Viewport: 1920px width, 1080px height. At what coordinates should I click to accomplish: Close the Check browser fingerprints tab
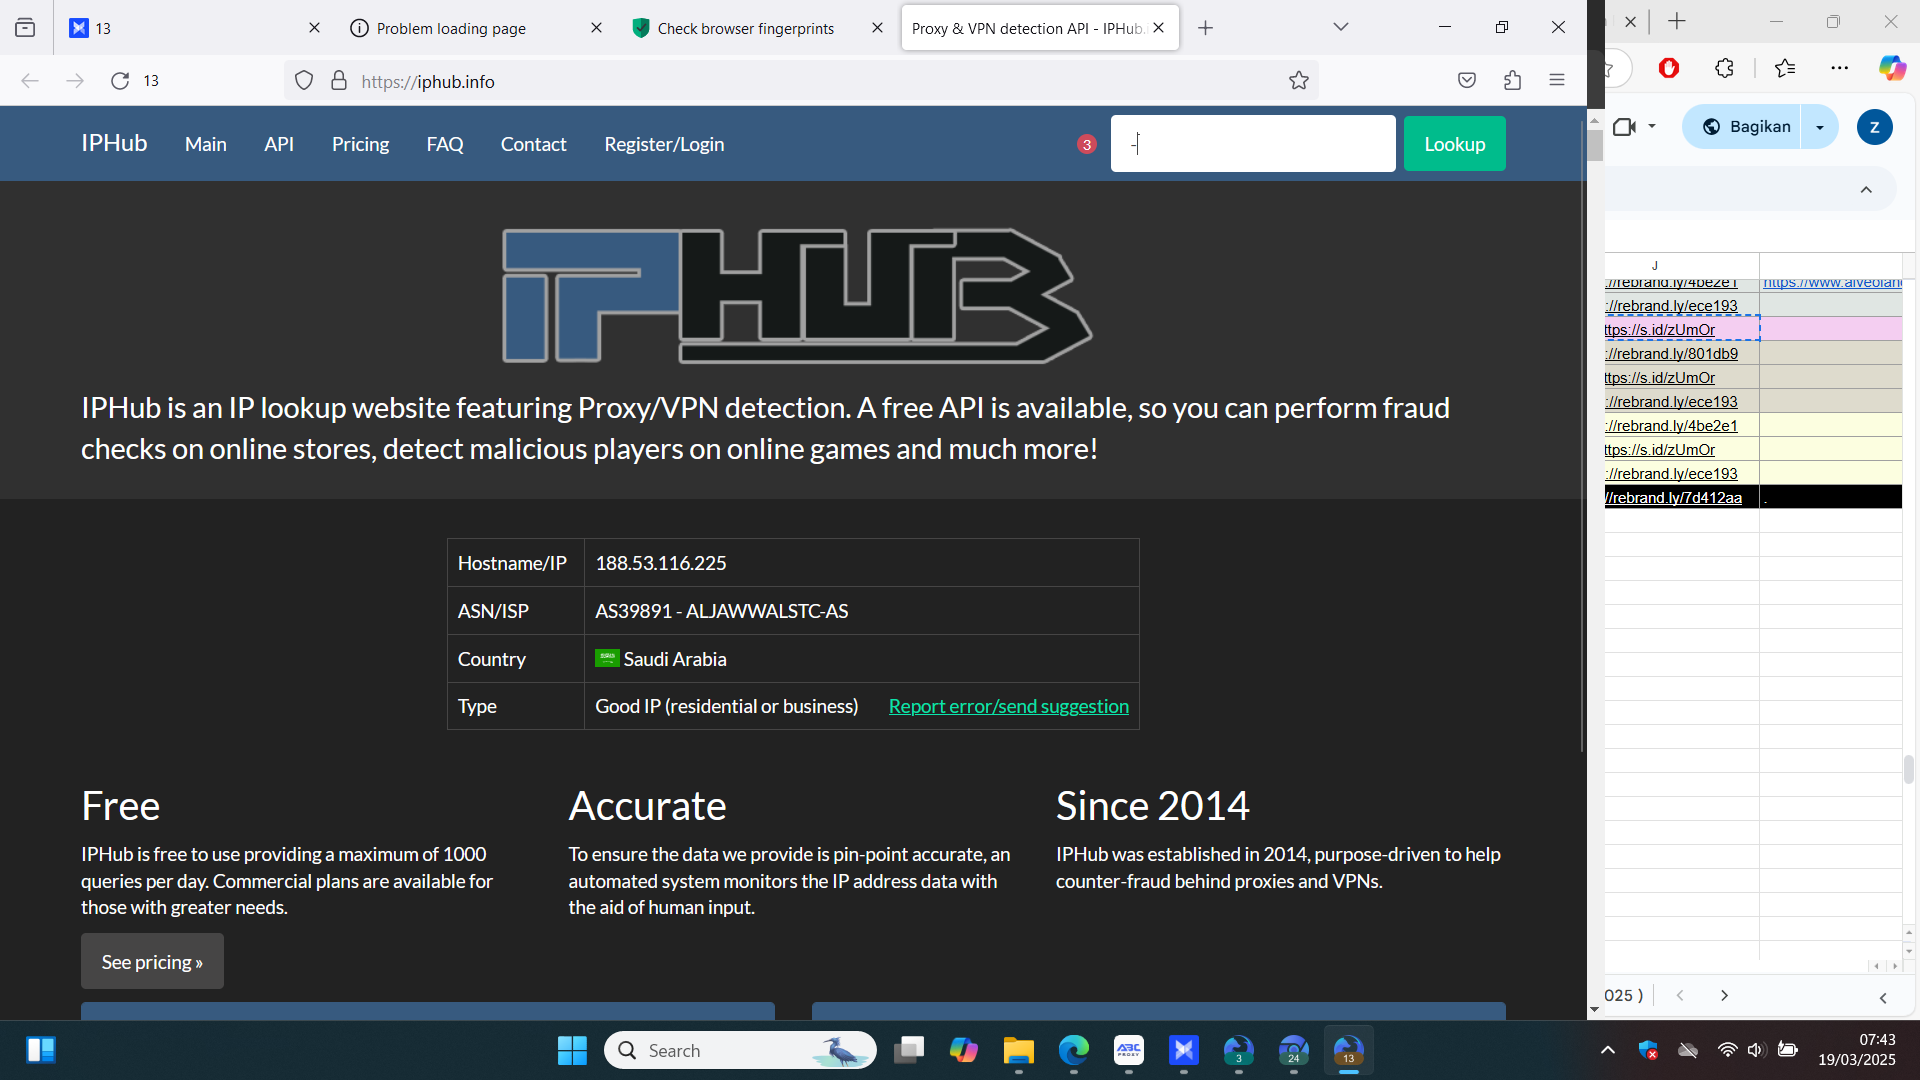point(878,28)
